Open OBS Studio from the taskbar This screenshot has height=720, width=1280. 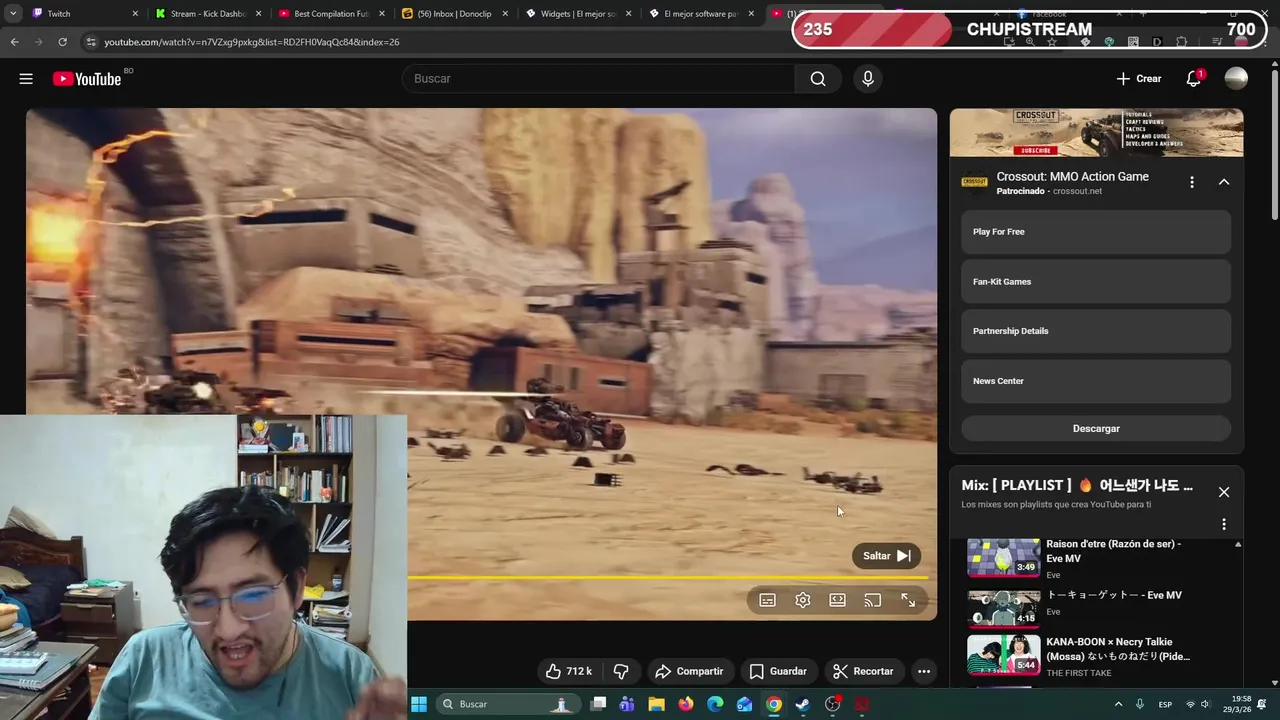833,704
